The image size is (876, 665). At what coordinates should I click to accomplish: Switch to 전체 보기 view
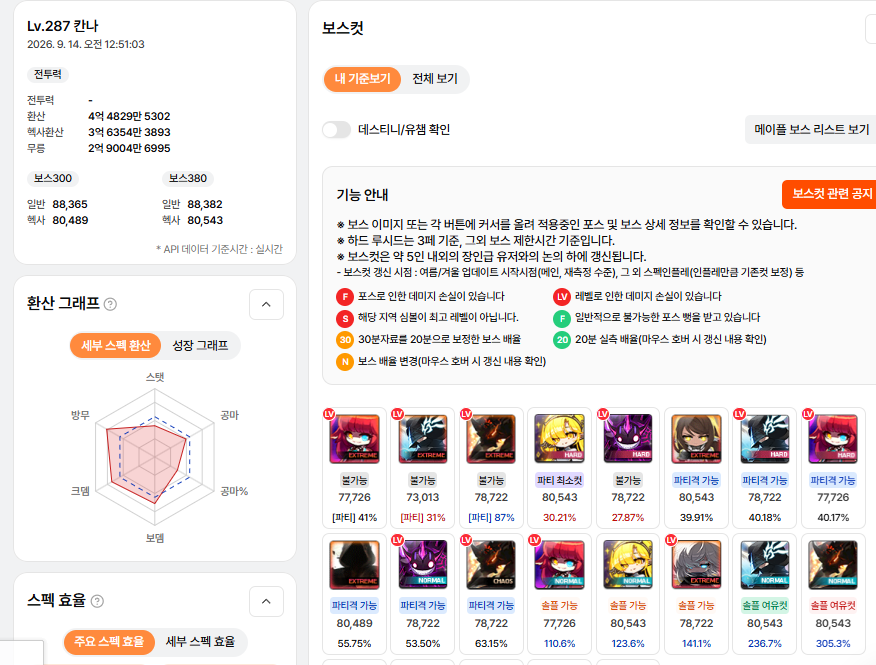(x=435, y=79)
